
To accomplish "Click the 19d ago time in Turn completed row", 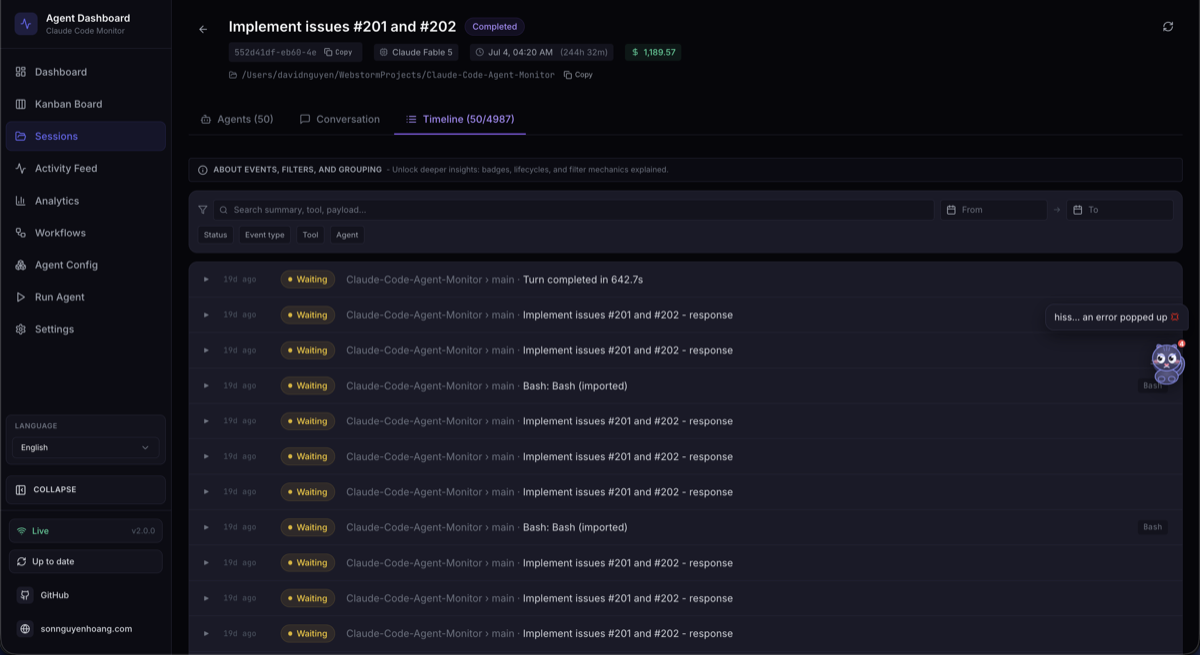I will [240, 280].
